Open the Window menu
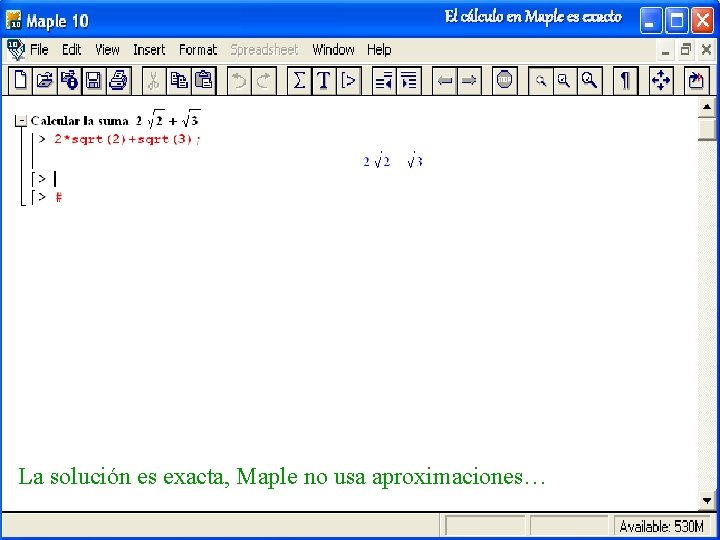 (x=333, y=50)
